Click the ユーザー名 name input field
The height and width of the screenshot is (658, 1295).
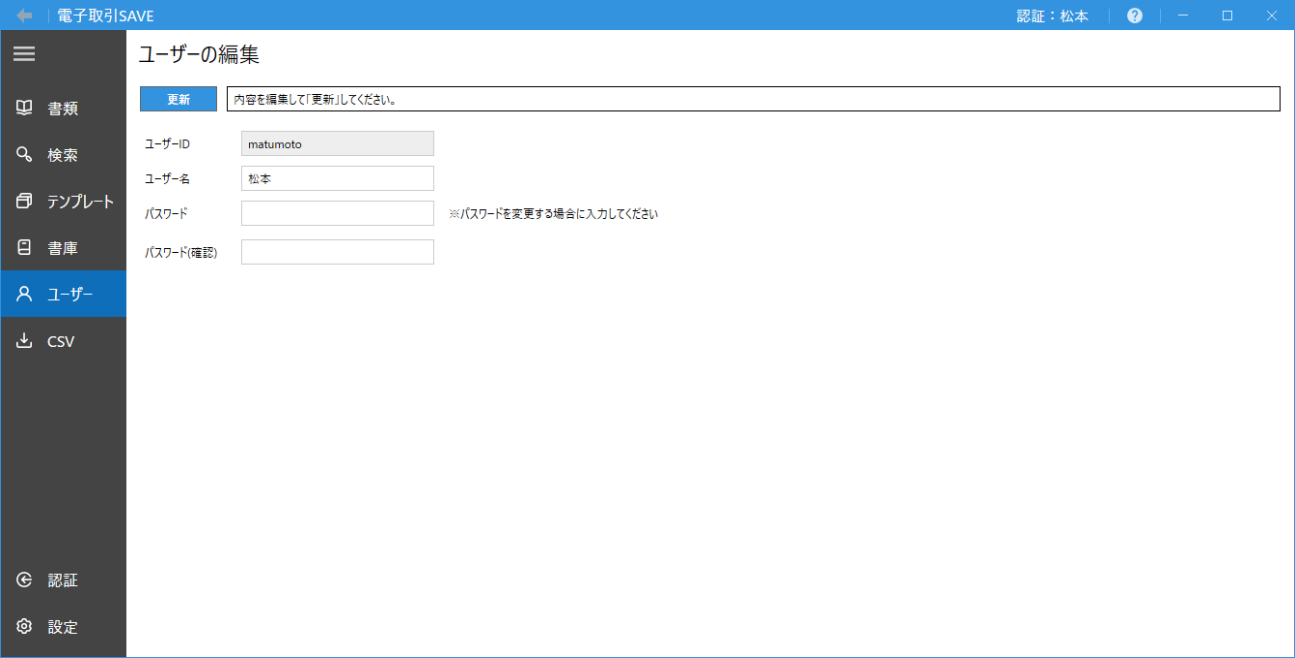[x=337, y=178]
